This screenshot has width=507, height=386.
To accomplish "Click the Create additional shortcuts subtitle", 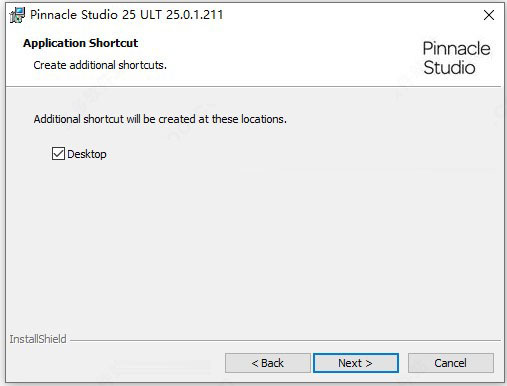I will point(100,65).
